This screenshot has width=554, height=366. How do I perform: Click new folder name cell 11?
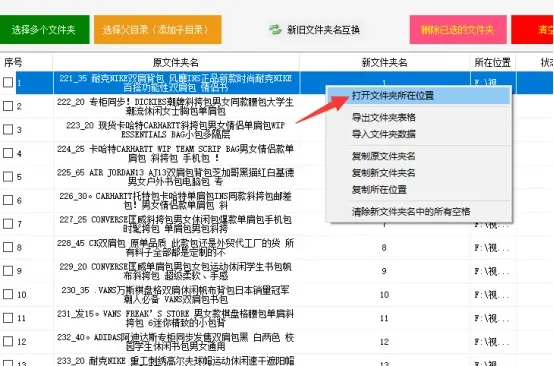(384, 318)
